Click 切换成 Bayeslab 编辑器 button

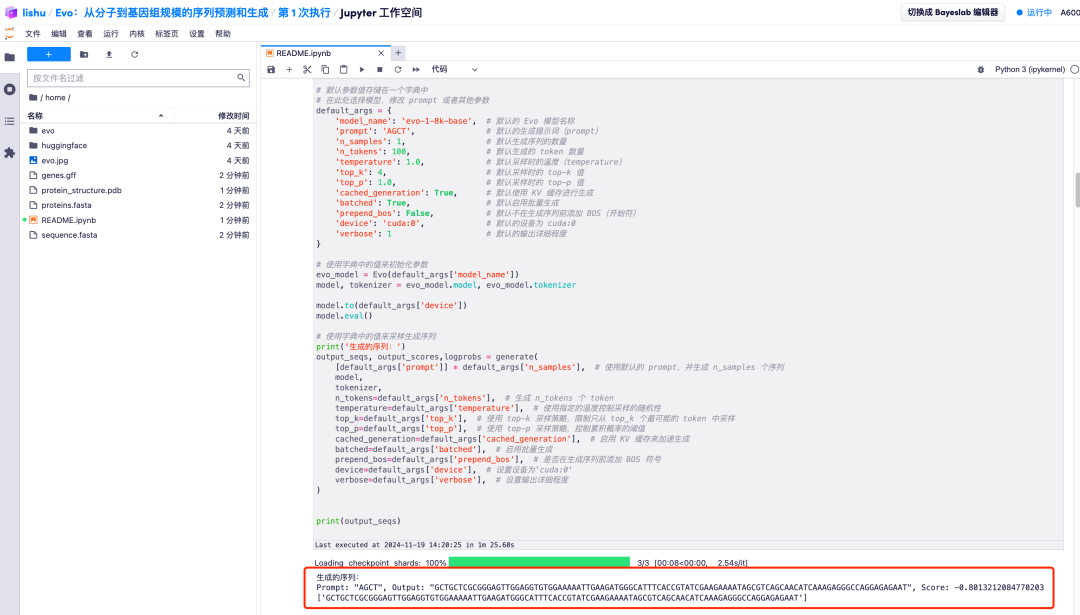point(952,13)
